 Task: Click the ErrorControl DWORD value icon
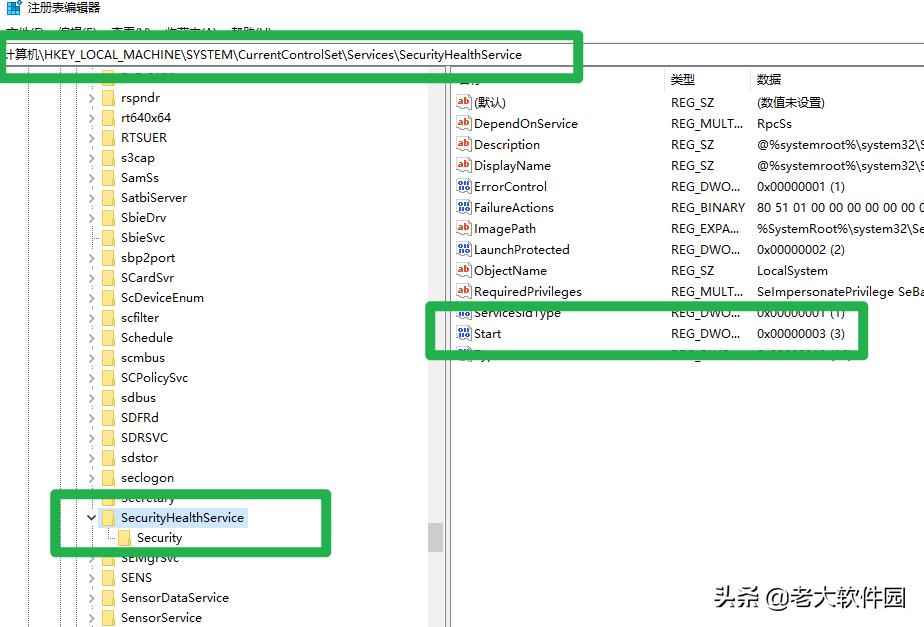[464, 186]
